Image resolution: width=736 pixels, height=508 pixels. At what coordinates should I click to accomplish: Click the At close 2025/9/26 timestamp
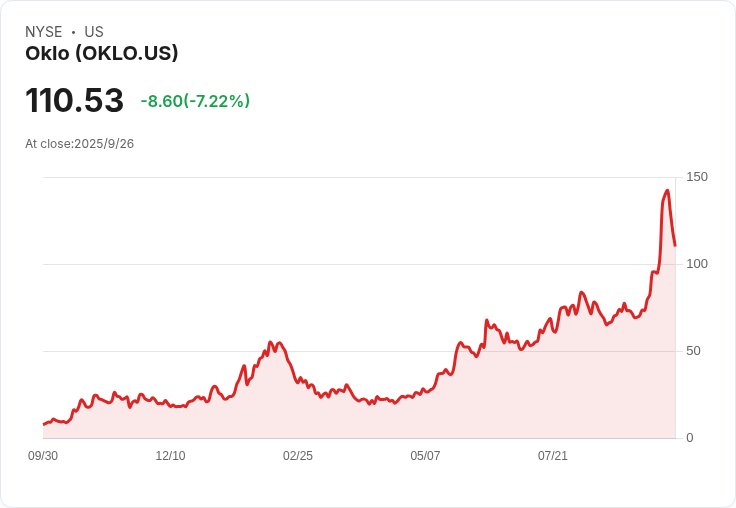click(80, 144)
